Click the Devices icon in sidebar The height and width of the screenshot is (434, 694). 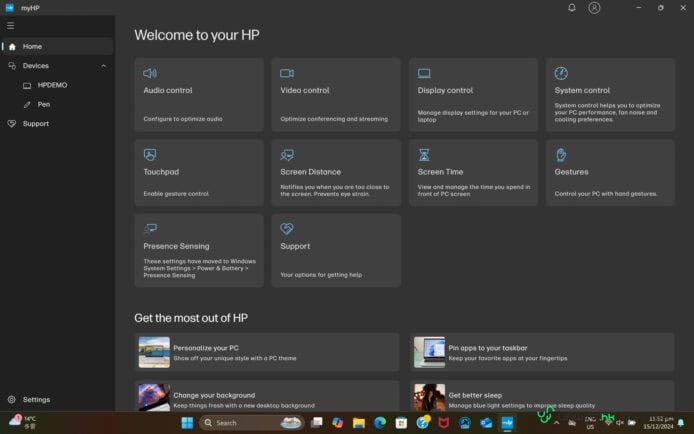click(12, 66)
